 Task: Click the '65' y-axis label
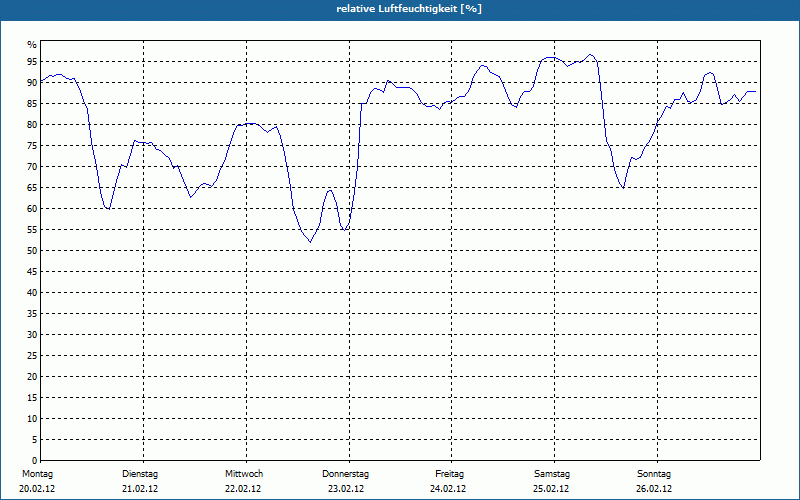[x=32, y=188]
